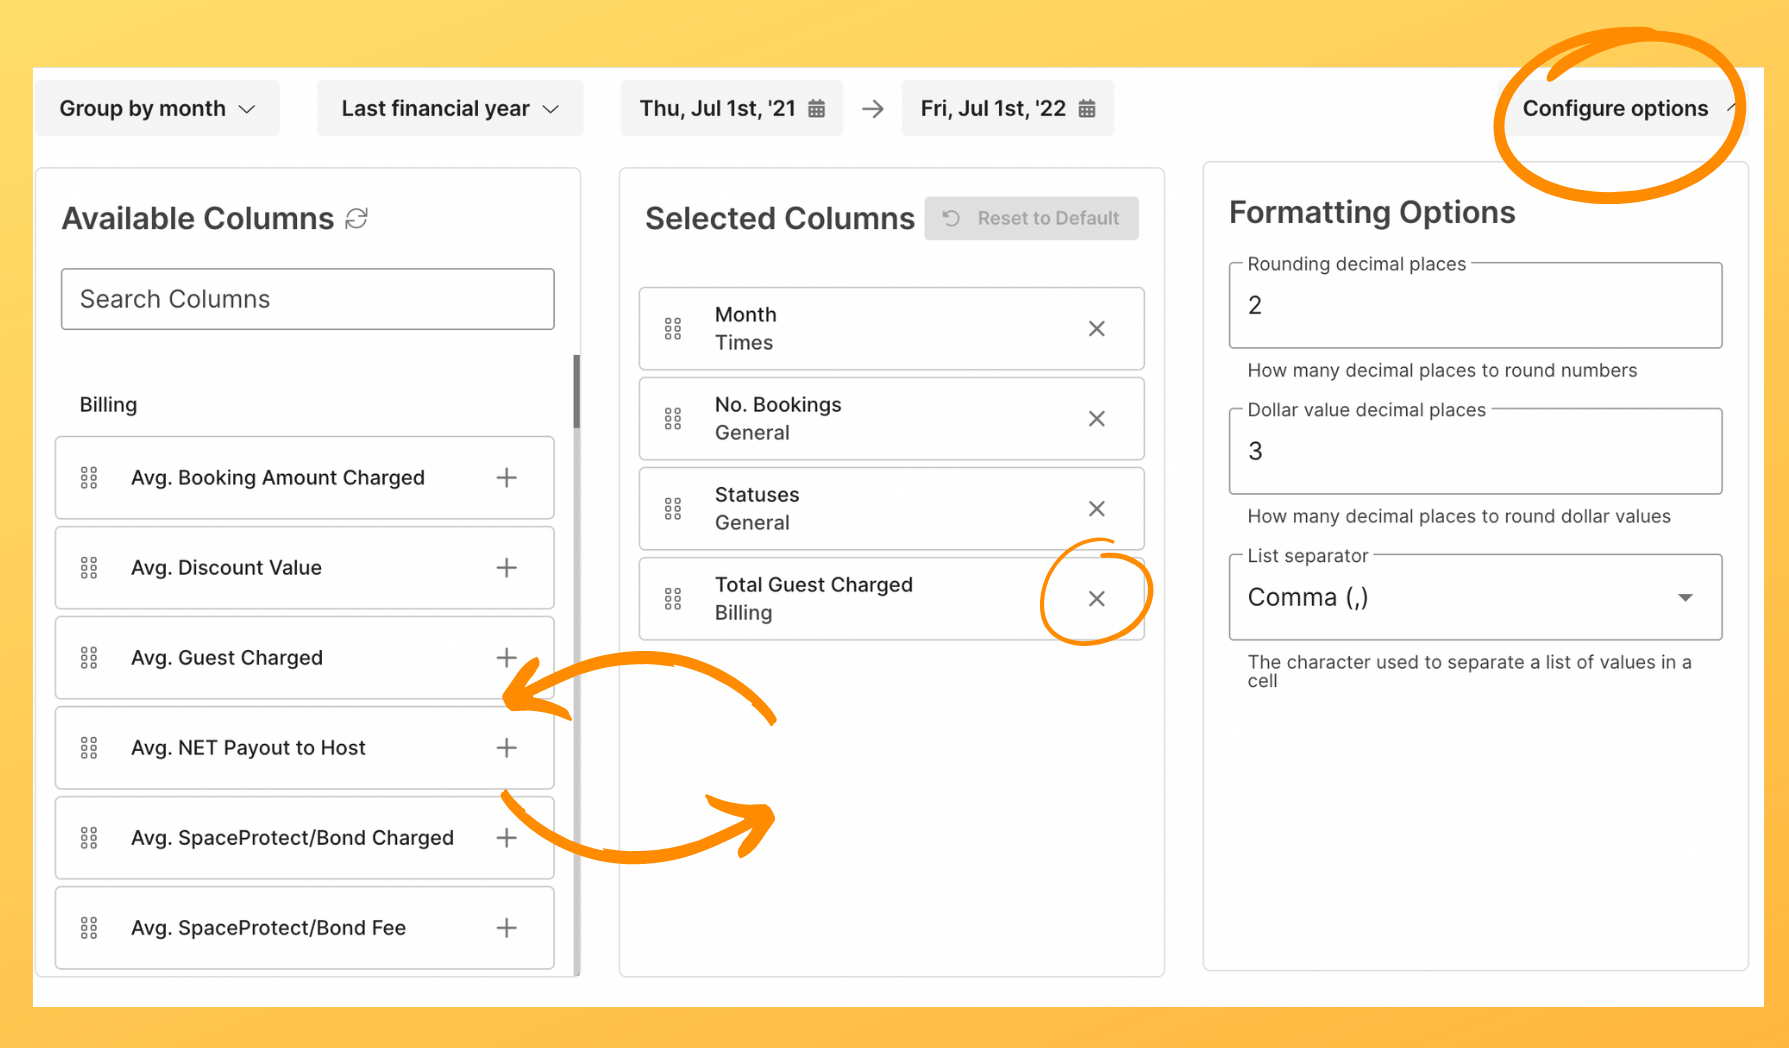Viewport: 1789px width, 1048px height.
Task: Grab drag handle of Avg. SpaceProtect/Bond Fee
Action: click(89, 928)
